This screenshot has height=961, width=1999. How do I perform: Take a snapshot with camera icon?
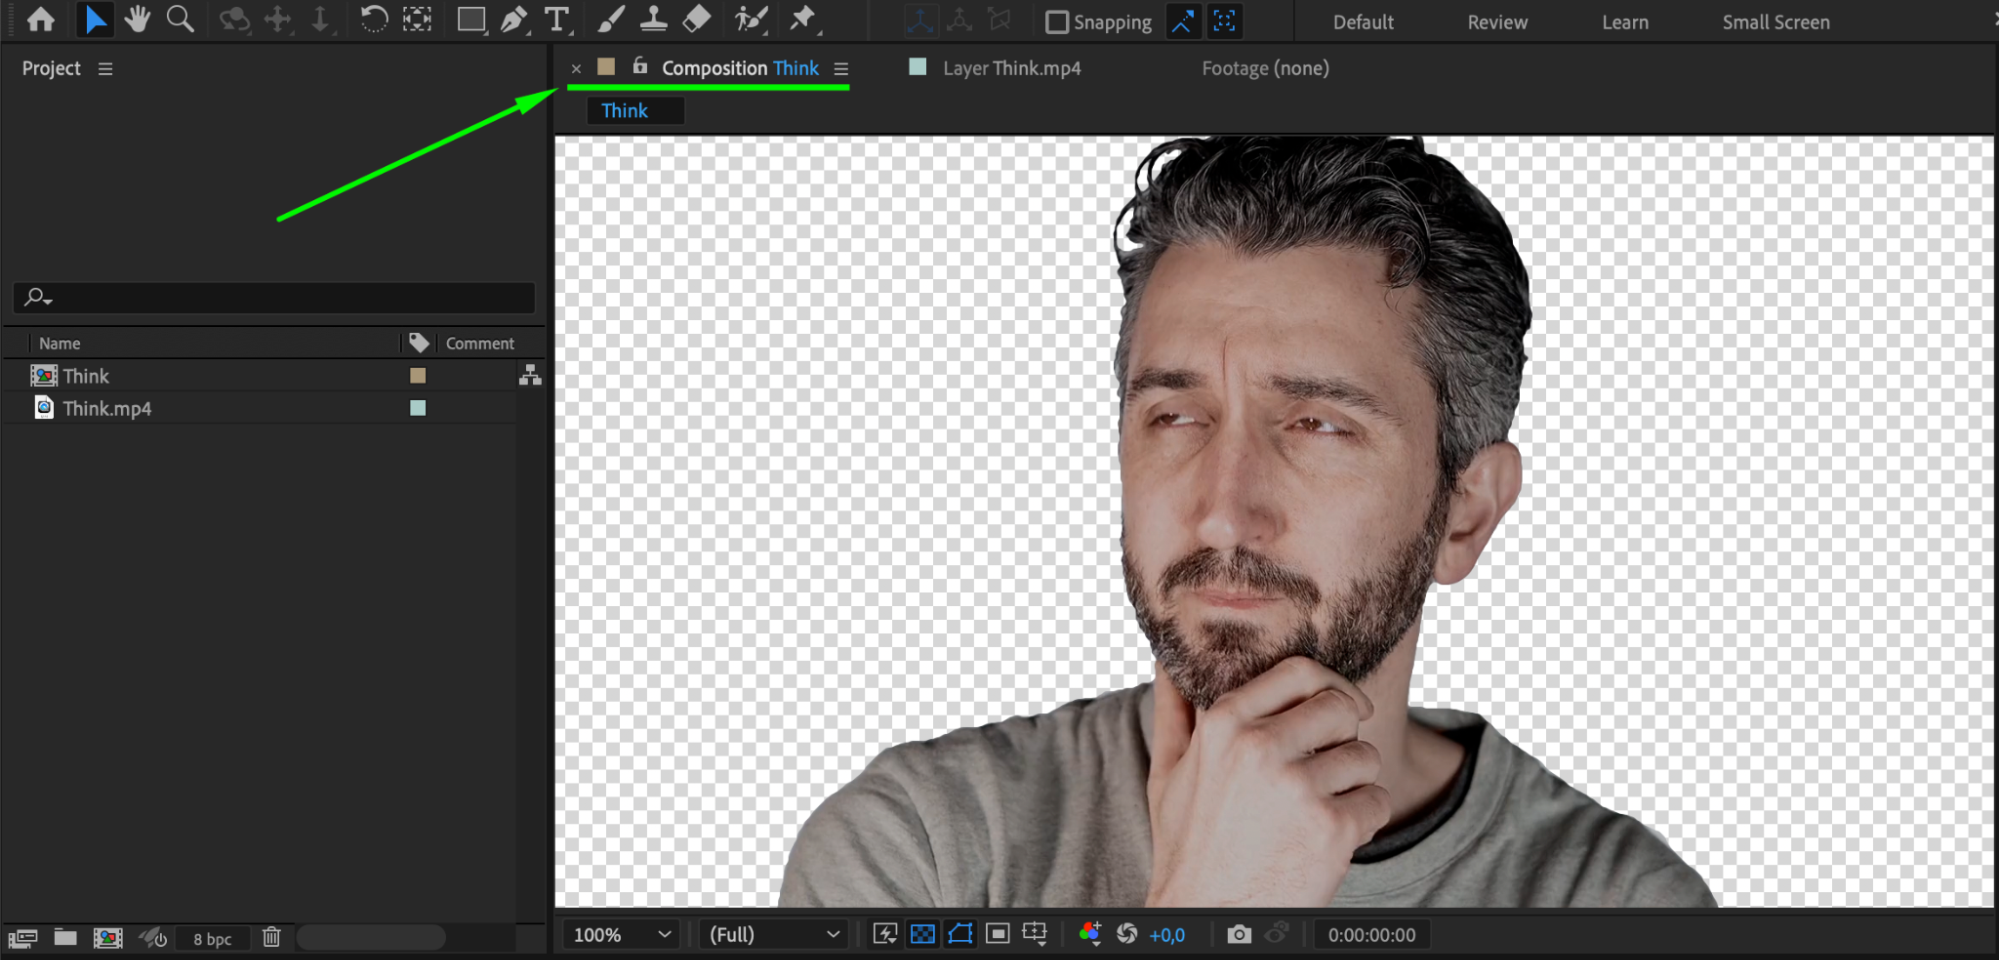pos(1238,934)
